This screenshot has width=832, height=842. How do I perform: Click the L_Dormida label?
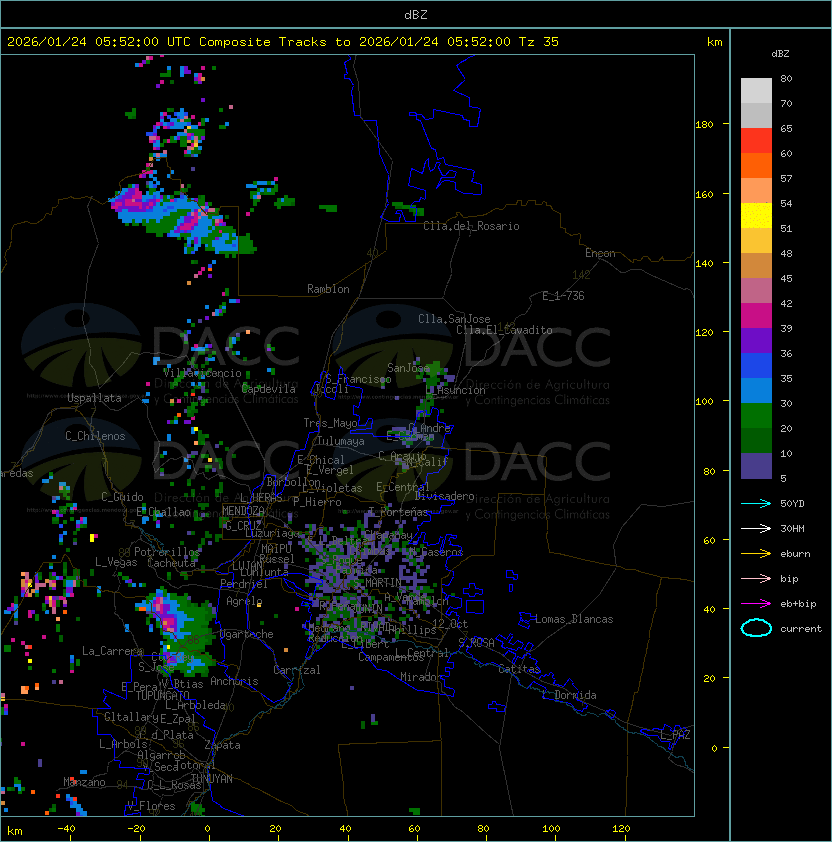569,695
